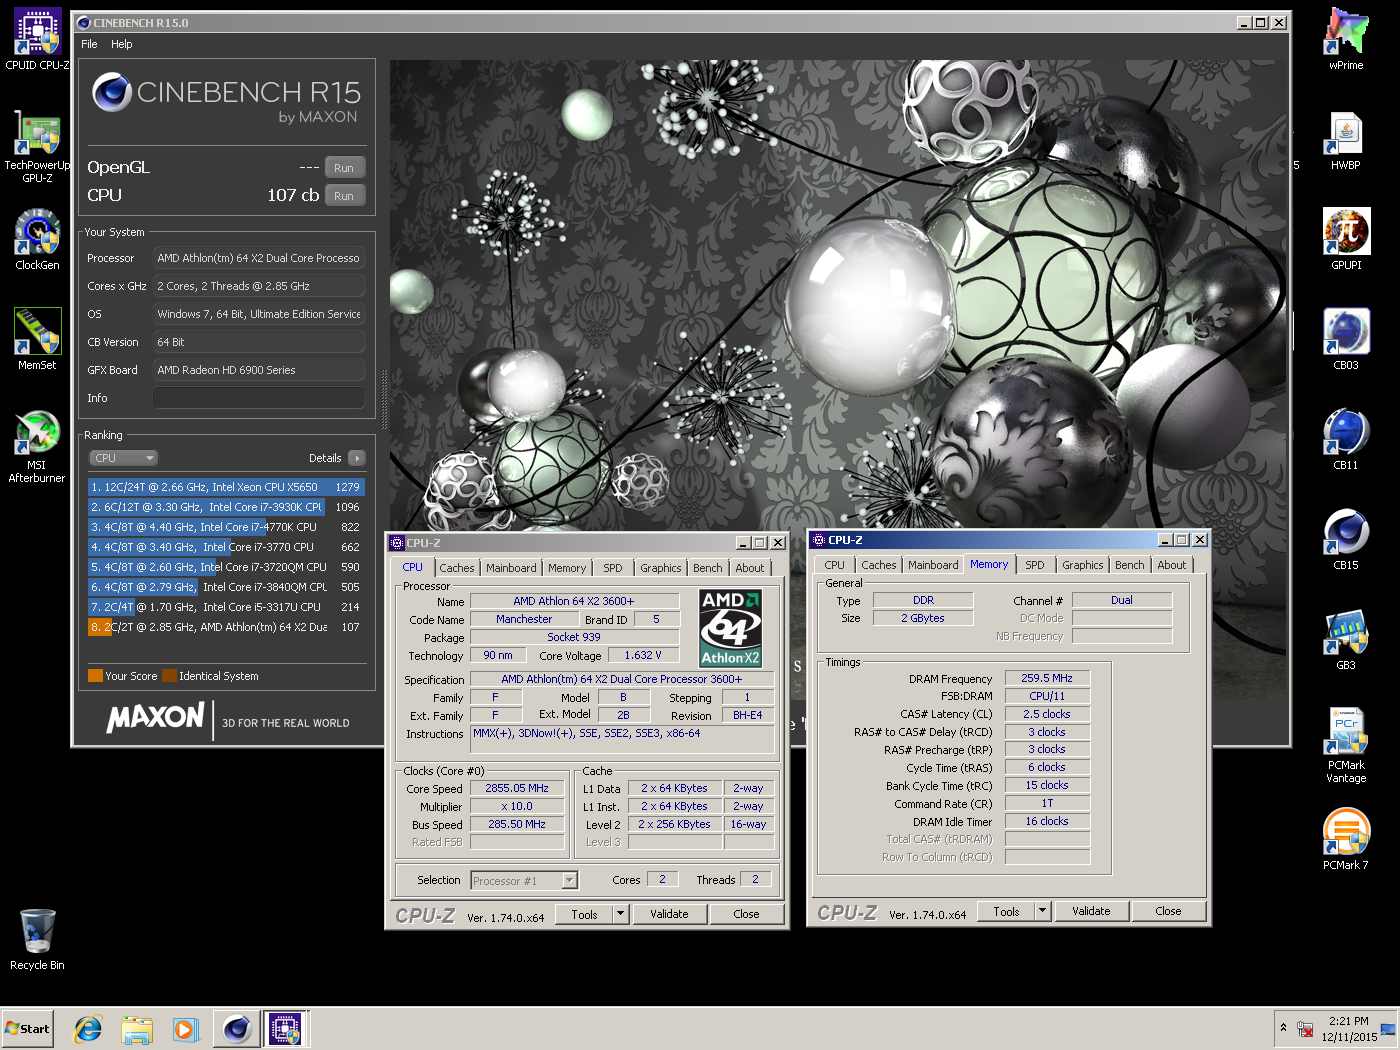The width and height of the screenshot is (1400, 1050).
Task: Open SPD tab in right CPU-Z window
Action: pyautogui.click(x=1035, y=565)
